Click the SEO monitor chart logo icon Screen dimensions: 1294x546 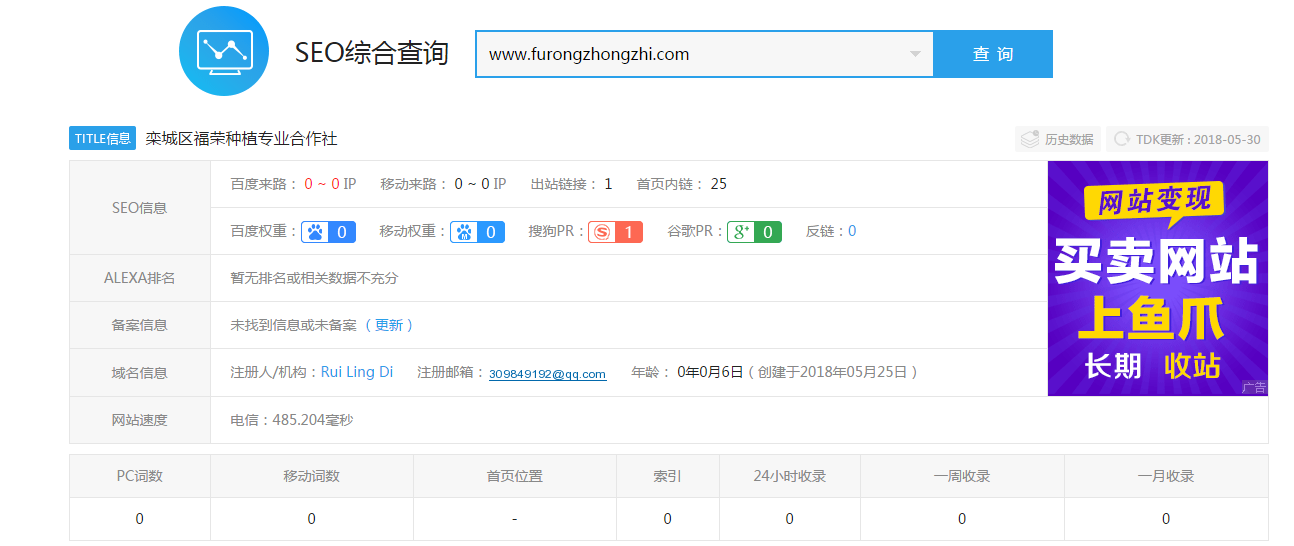(x=224, y=51)
